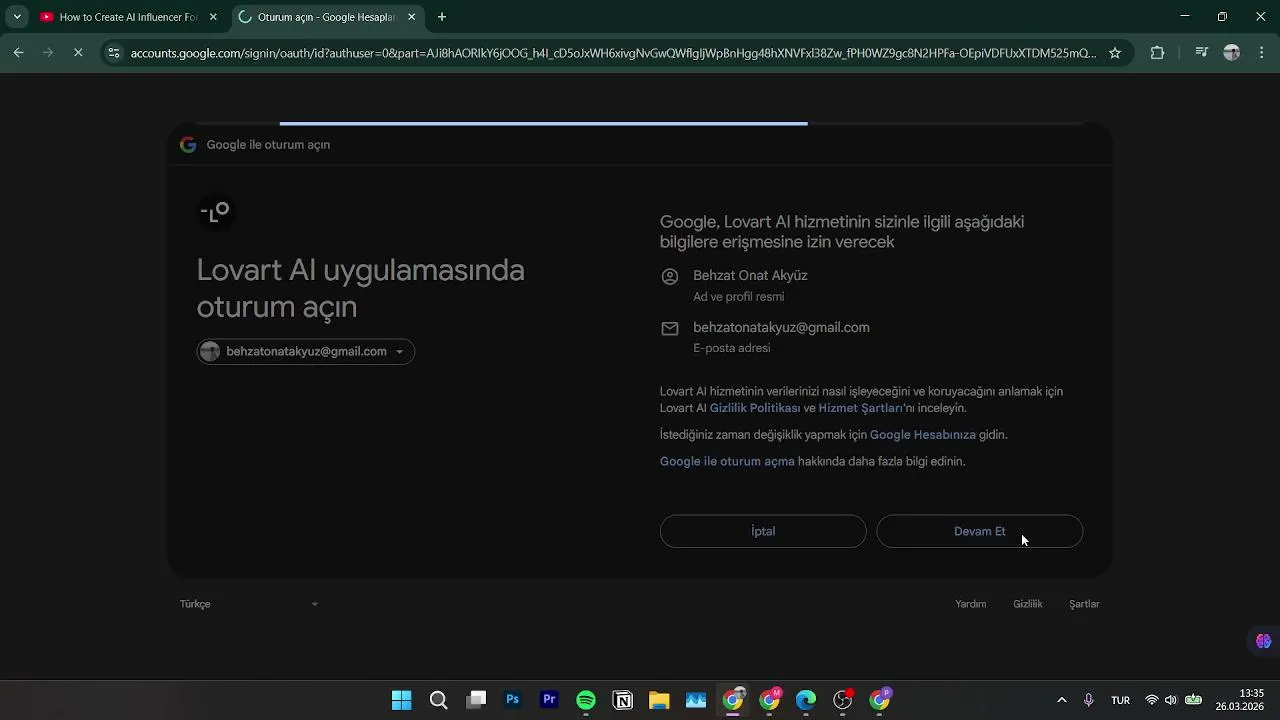This screenshot has height=720, width=1280.
Task: Open the media controls icon in Chrome toolbar
Action: tap(1202, 53)
